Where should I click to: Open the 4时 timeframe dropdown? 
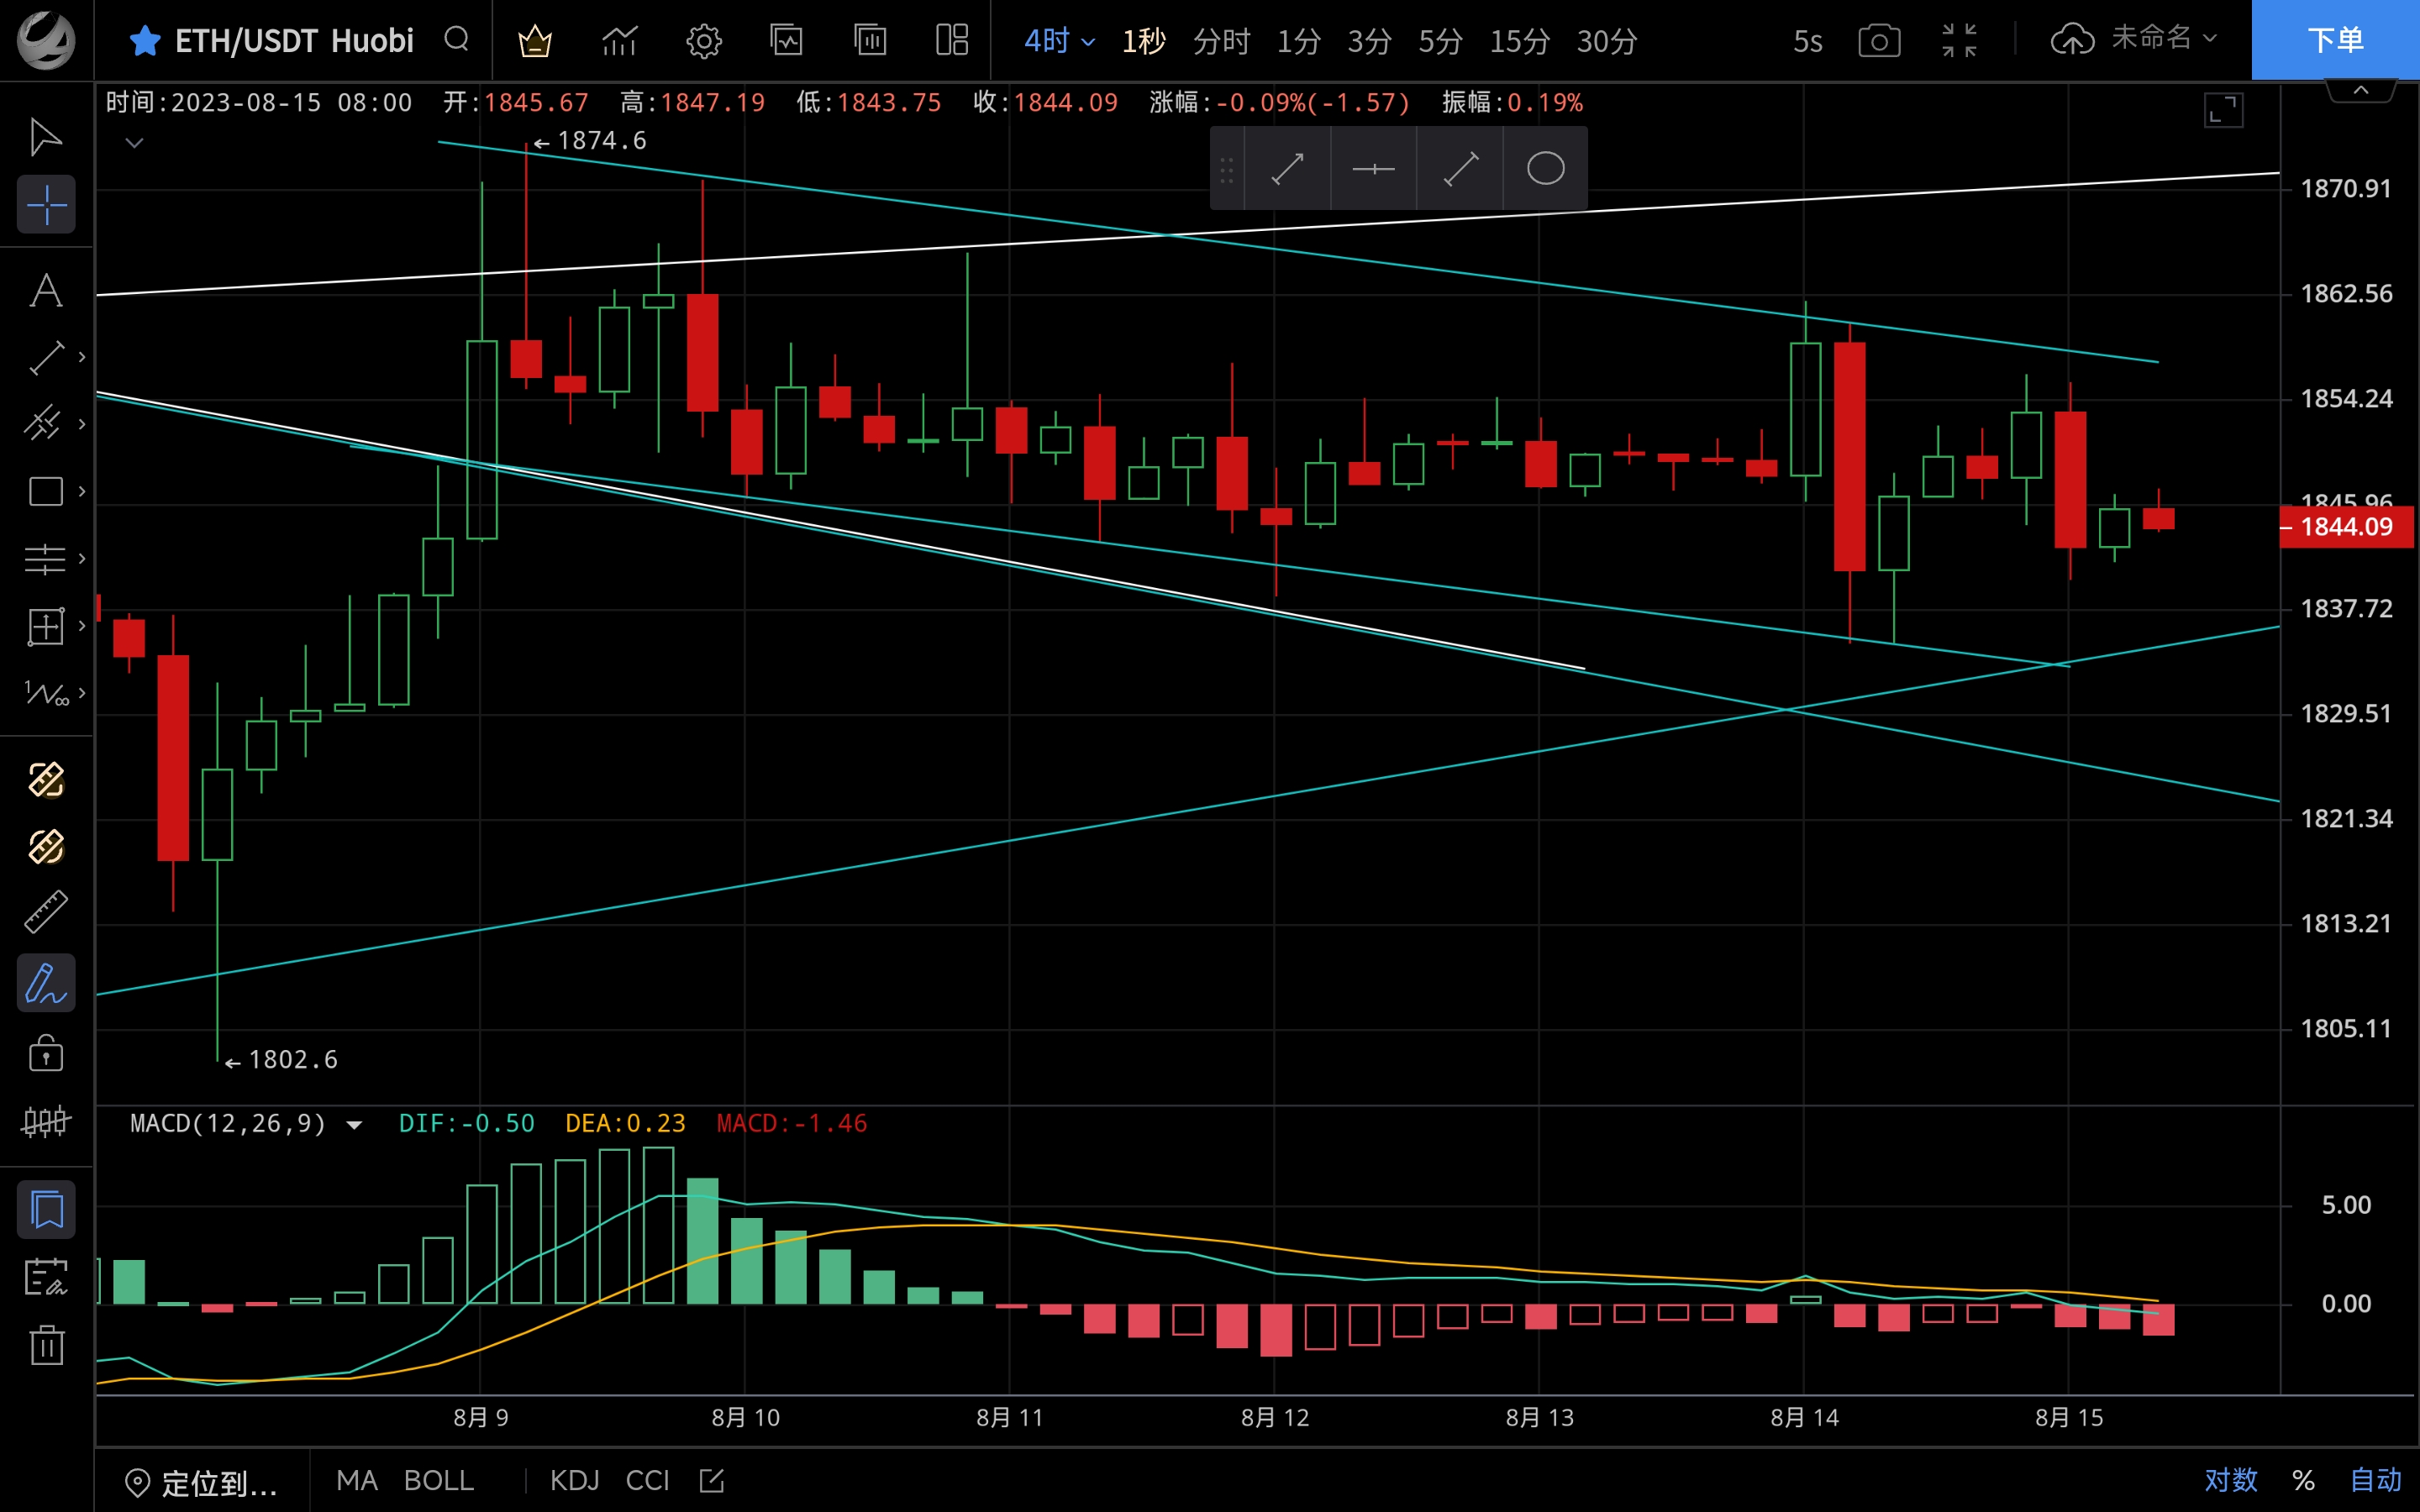coord(1059,41)
